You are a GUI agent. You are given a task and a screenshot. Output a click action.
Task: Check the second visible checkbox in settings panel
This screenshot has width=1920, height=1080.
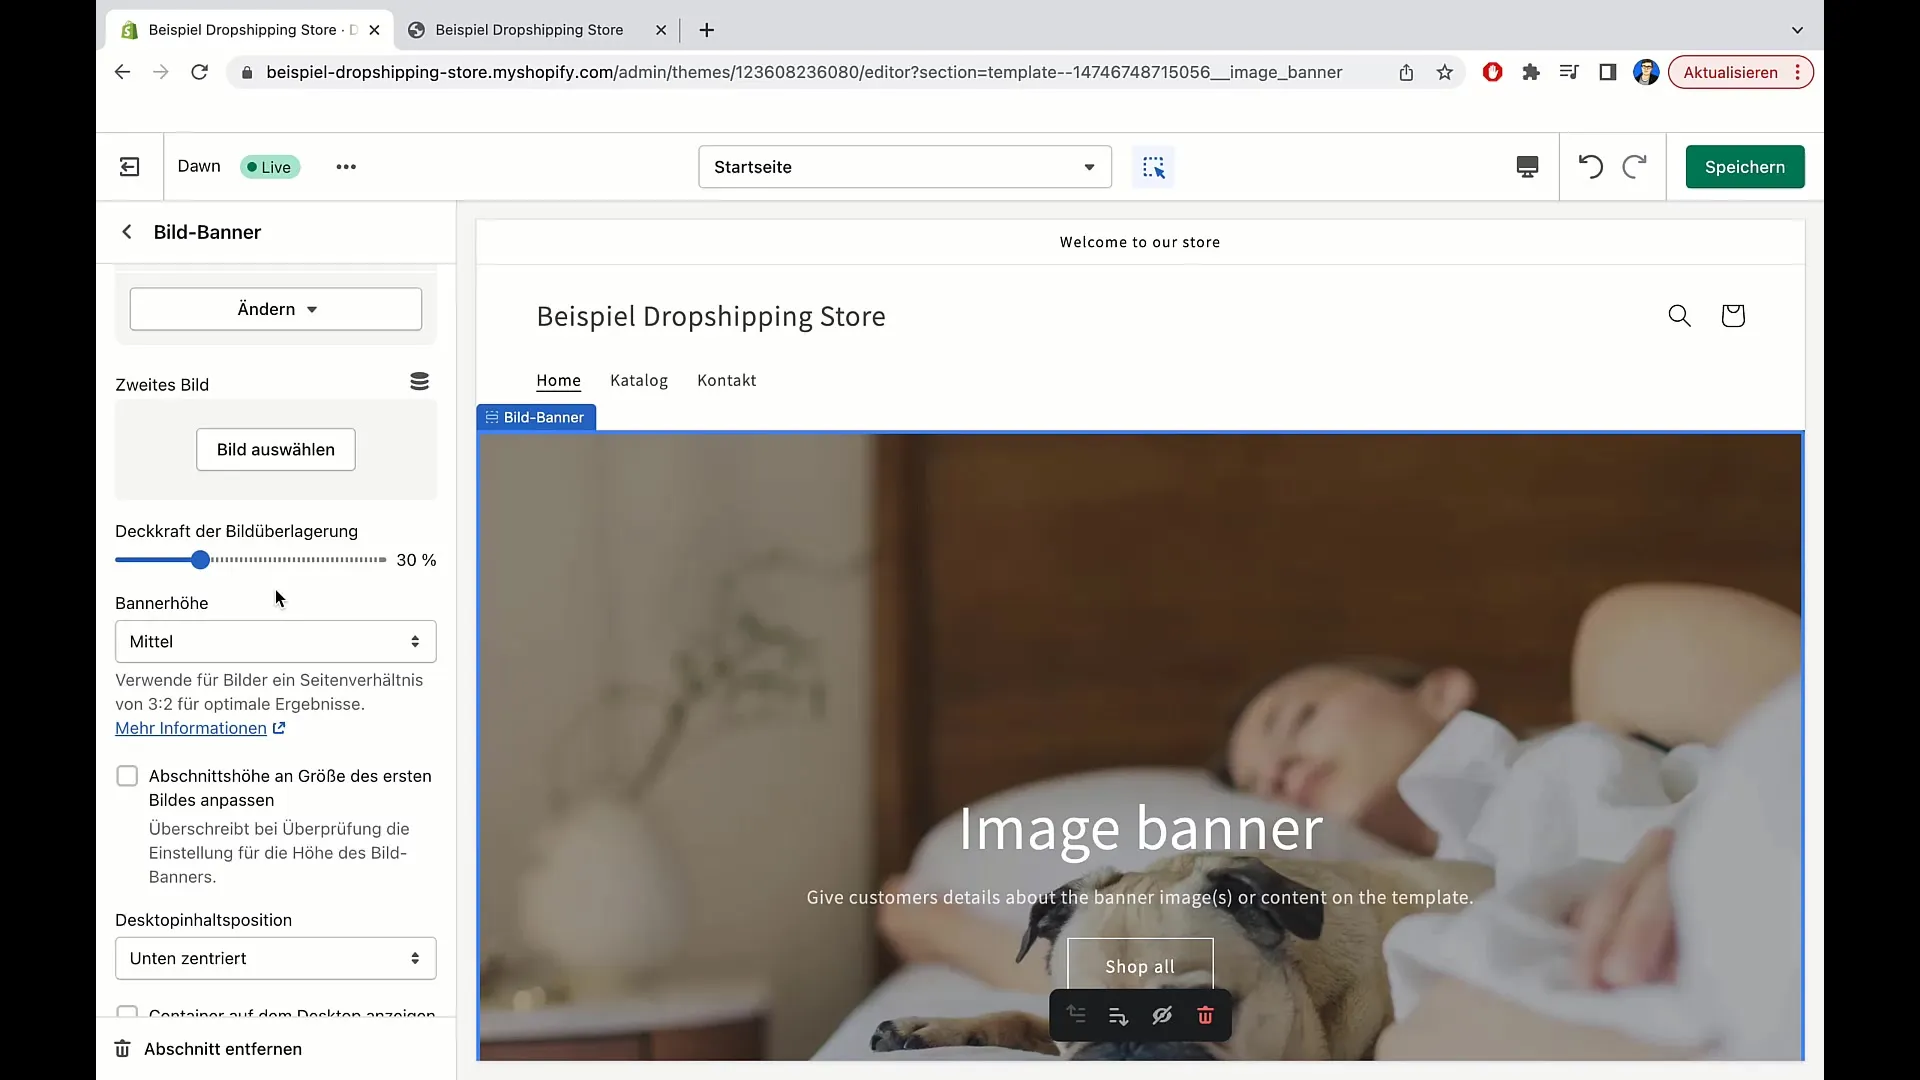[127, 1013]
